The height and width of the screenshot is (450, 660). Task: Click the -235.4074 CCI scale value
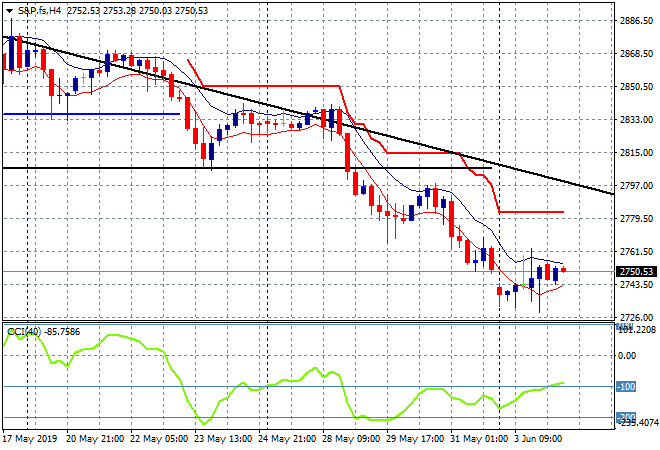[x=638, y=423]
